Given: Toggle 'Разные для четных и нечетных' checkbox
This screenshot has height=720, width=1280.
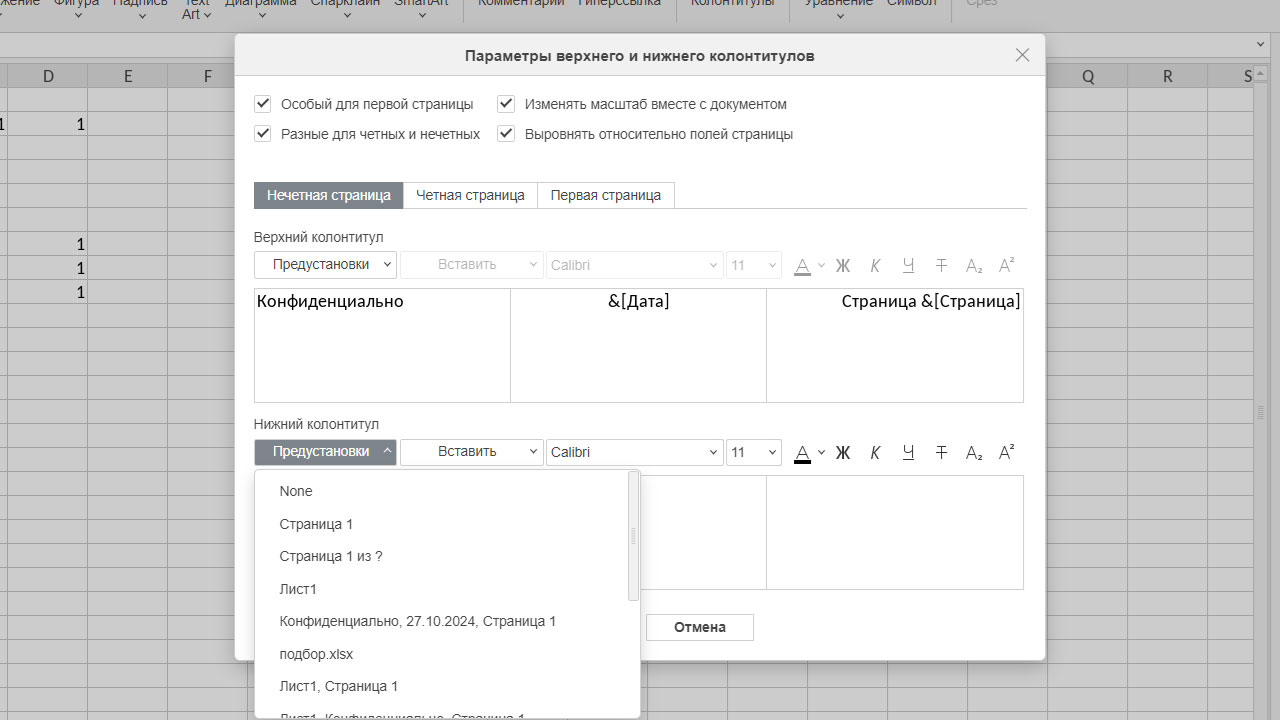Looking at the screenshot, I should click(263, 134).
